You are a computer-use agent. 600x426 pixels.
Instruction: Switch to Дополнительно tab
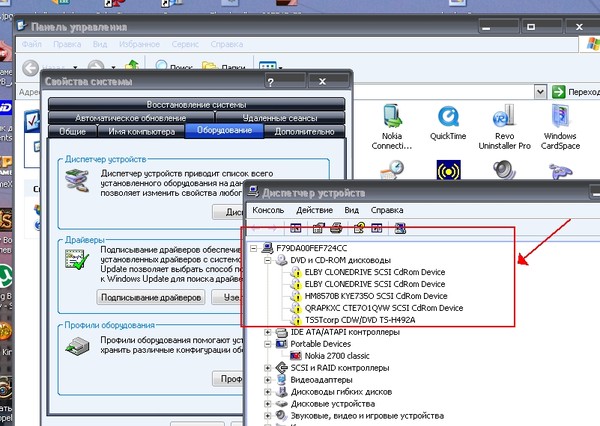(305, 131)
